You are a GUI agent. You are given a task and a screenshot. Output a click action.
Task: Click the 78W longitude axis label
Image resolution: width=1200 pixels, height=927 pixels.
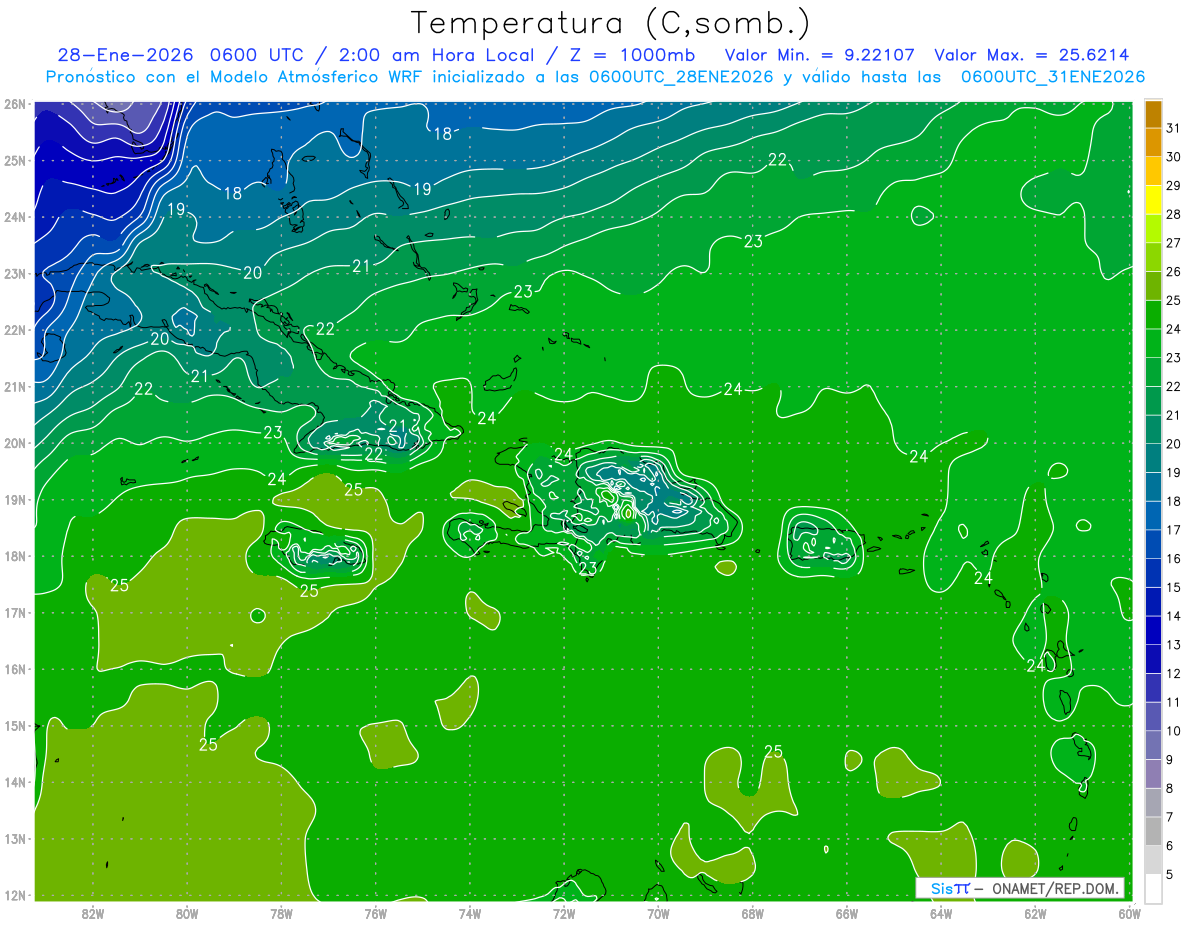tap(281, 913)
